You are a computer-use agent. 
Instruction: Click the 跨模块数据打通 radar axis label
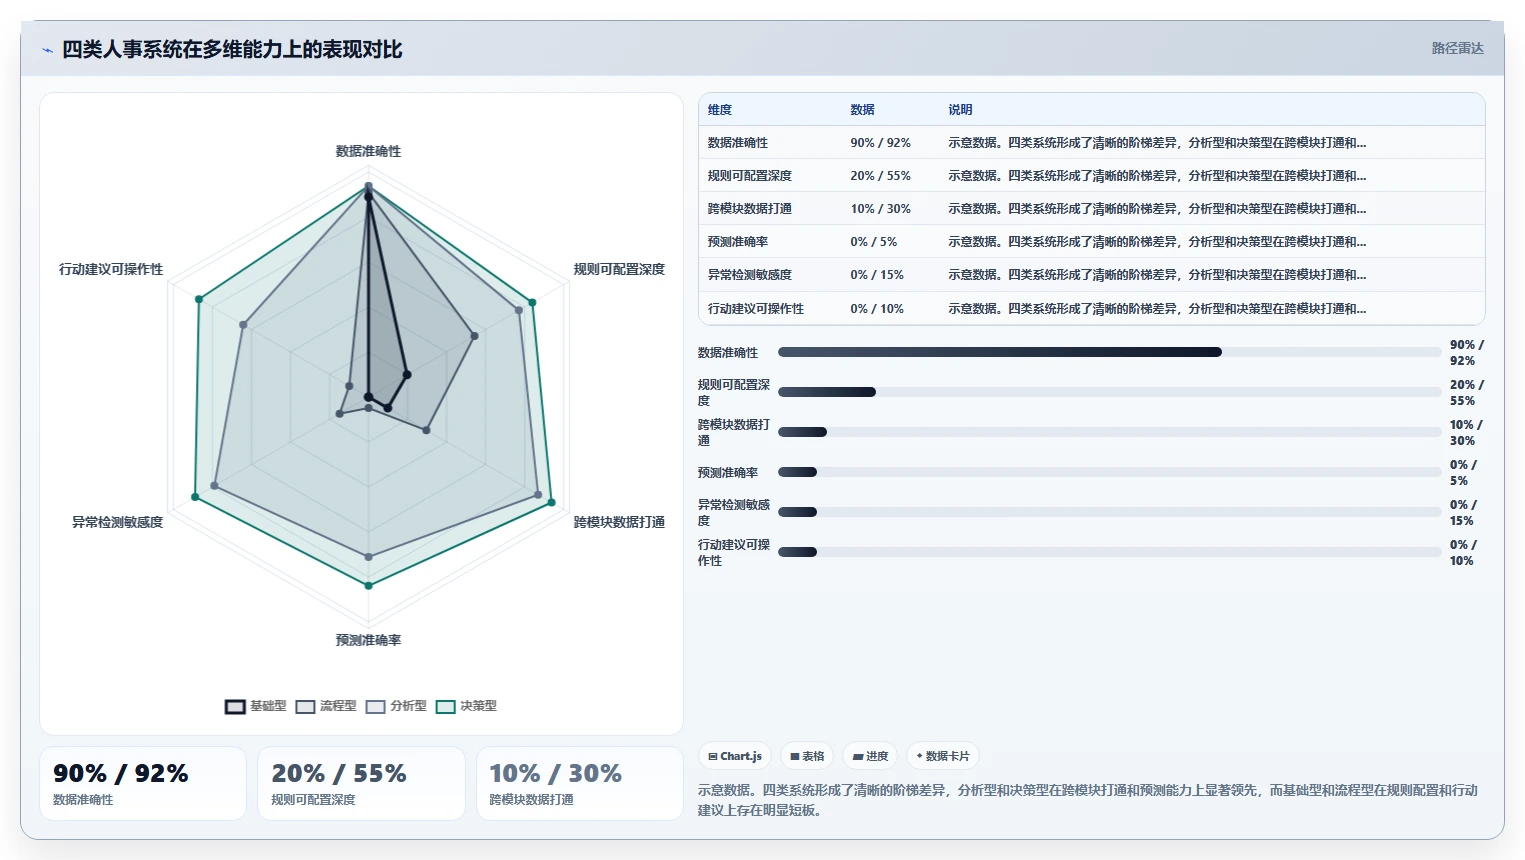[x=619, y=522]
